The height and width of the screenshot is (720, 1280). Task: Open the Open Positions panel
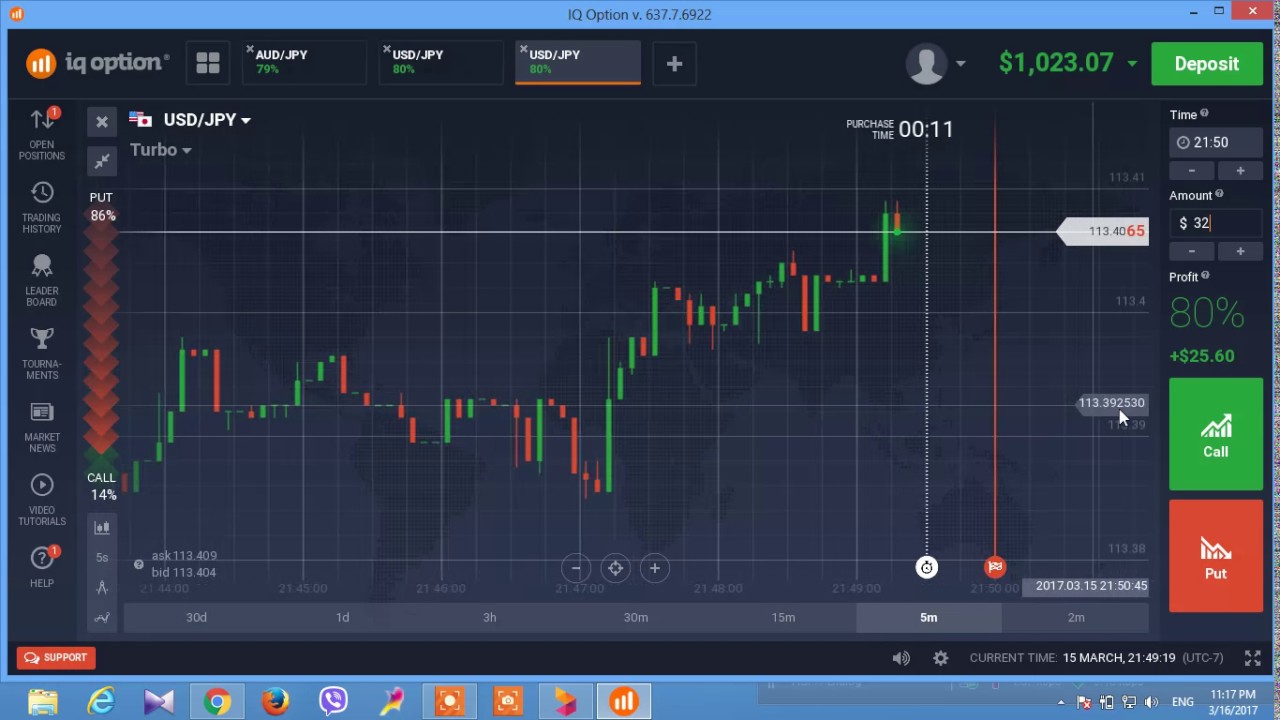[42, 133]
